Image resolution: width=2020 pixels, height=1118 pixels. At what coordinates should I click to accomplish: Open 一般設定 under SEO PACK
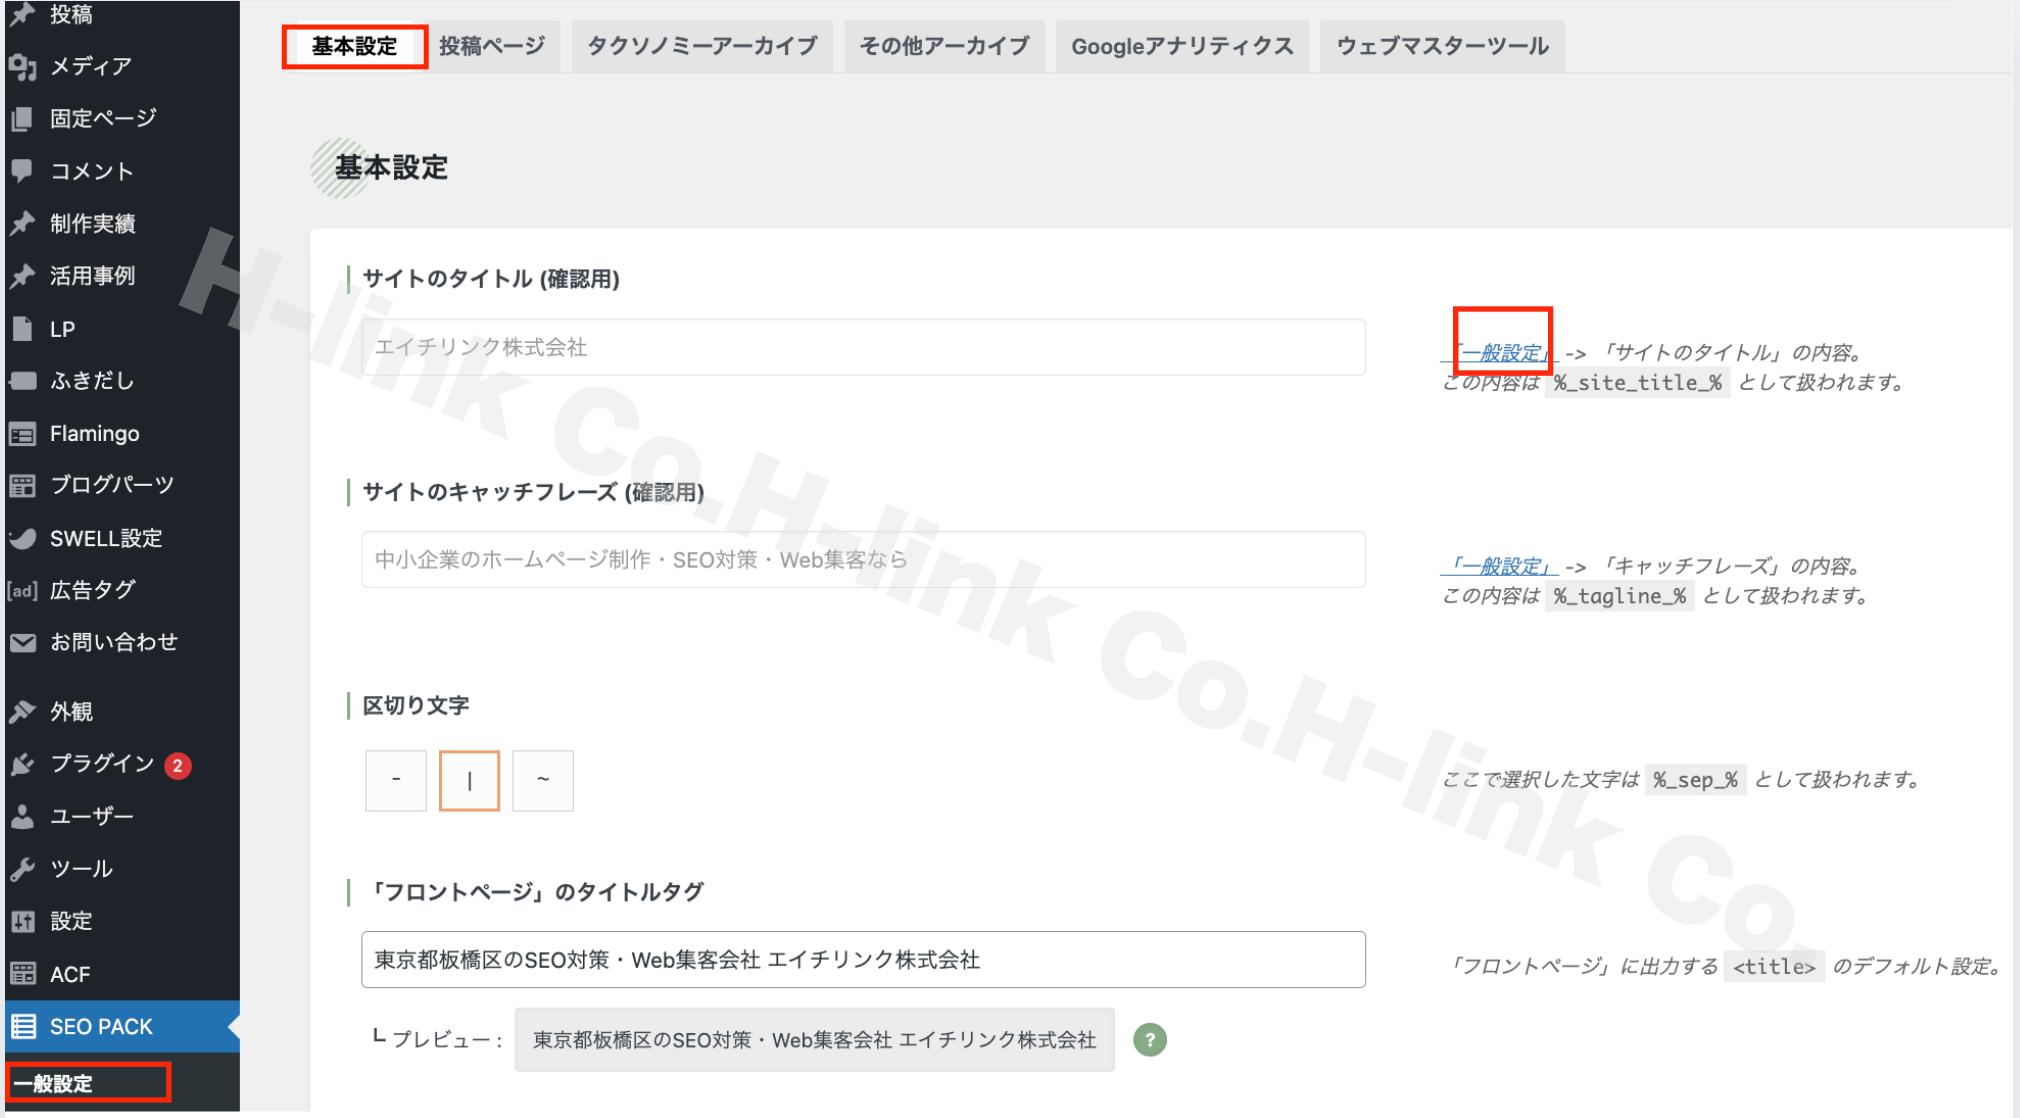(x=52, y=1082)
